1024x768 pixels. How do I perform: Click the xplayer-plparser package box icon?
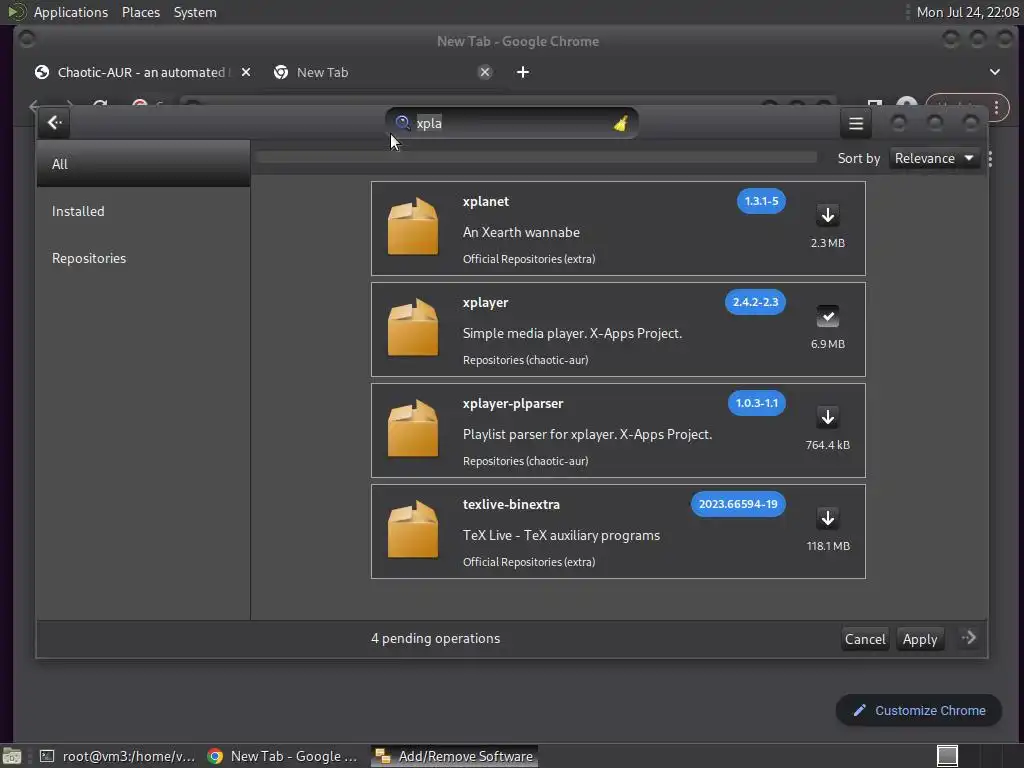coord(413,429)
